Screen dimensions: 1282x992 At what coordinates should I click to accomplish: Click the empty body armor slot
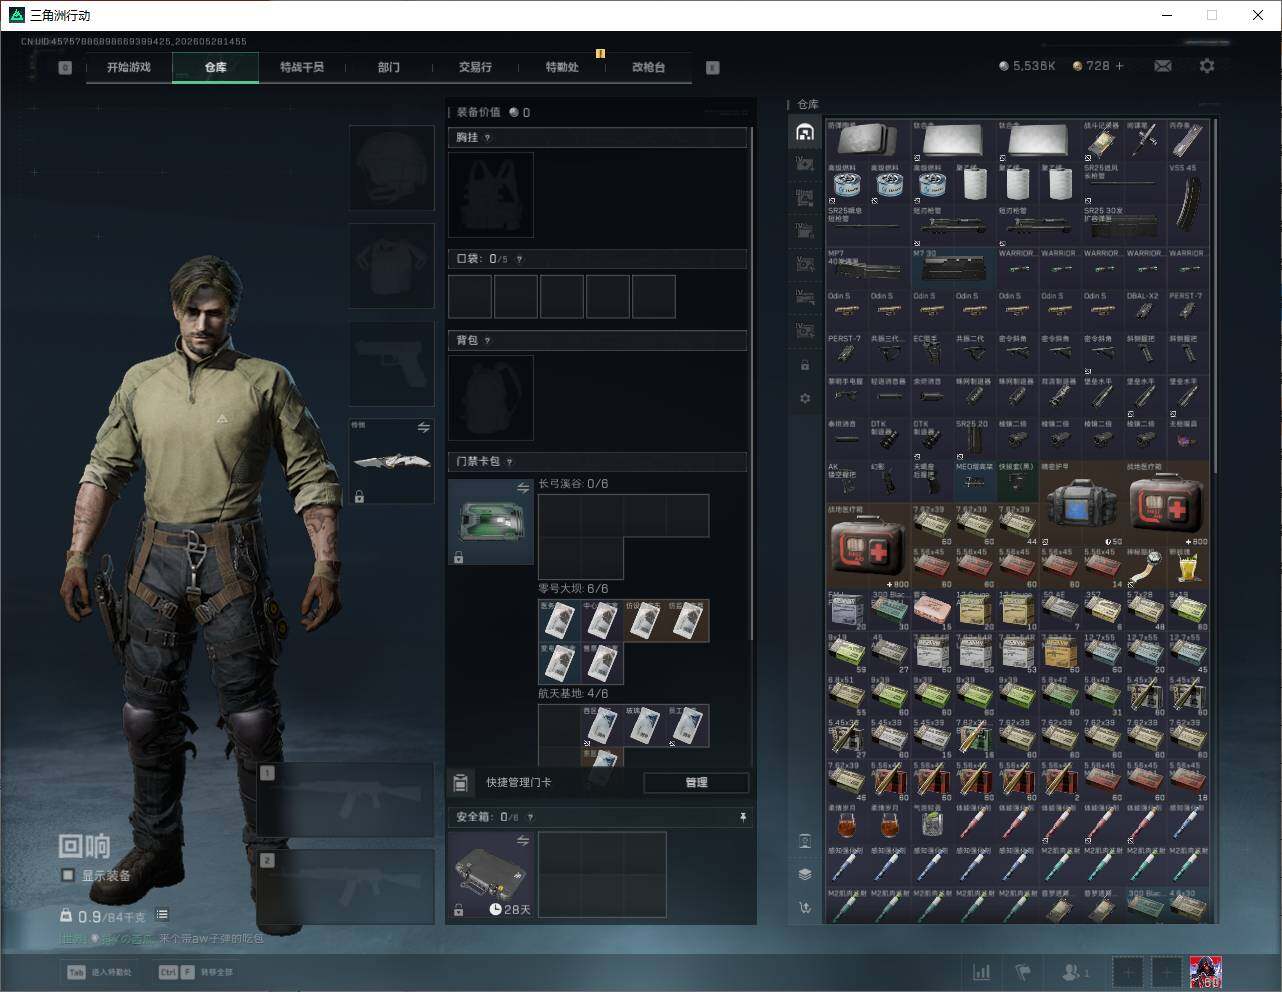(391, 266)
